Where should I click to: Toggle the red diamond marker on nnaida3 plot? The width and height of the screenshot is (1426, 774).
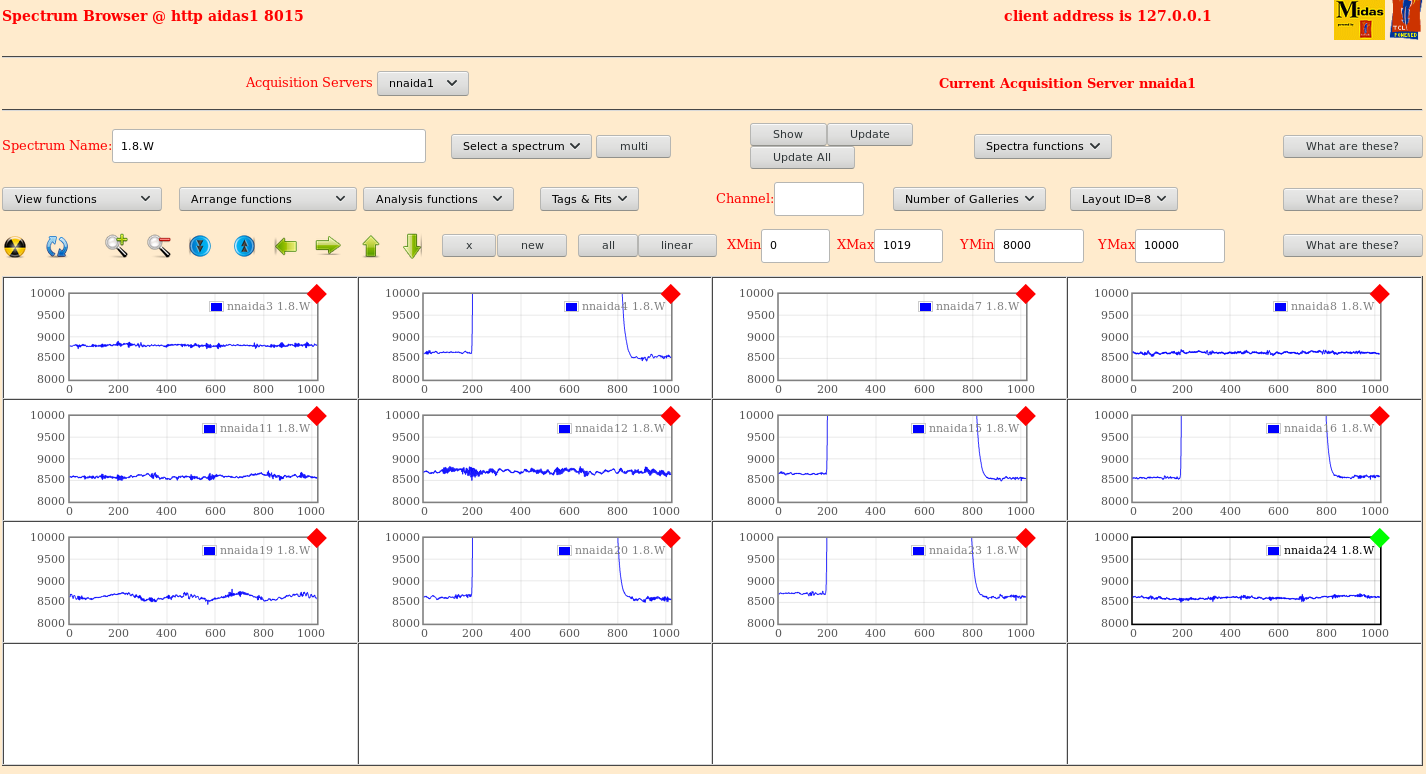[x=317, y=294]
